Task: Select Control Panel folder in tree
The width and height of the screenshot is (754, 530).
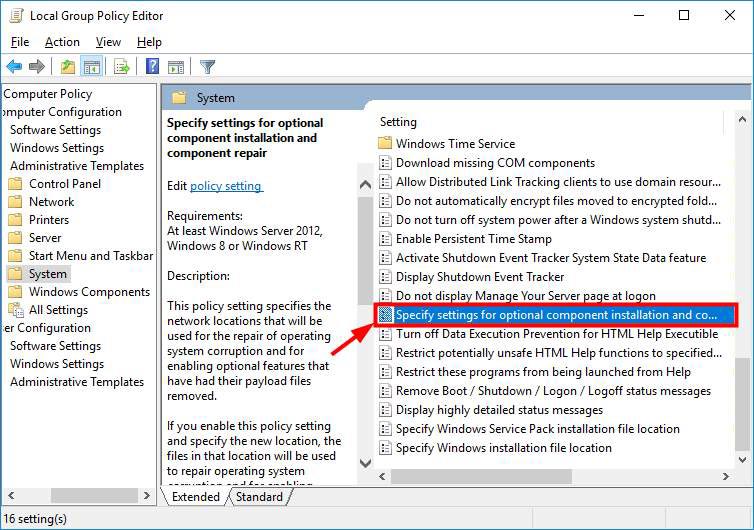Action: pyautogui.click(x=65, y=184)
